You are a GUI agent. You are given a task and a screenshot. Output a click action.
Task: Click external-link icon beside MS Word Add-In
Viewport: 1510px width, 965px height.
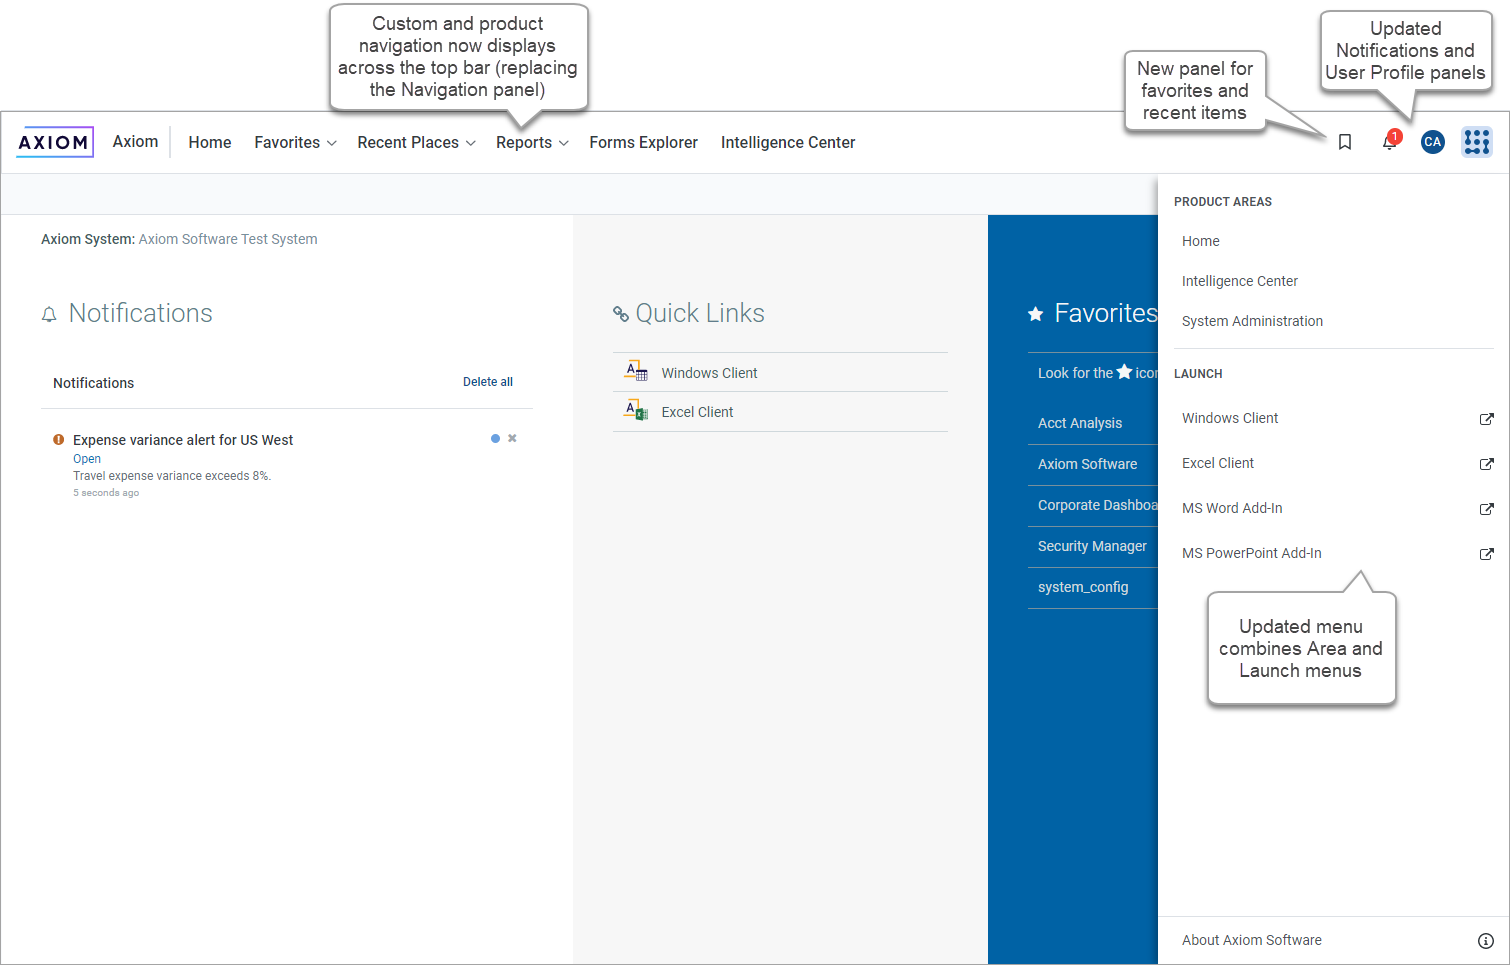pos(1486,509)
